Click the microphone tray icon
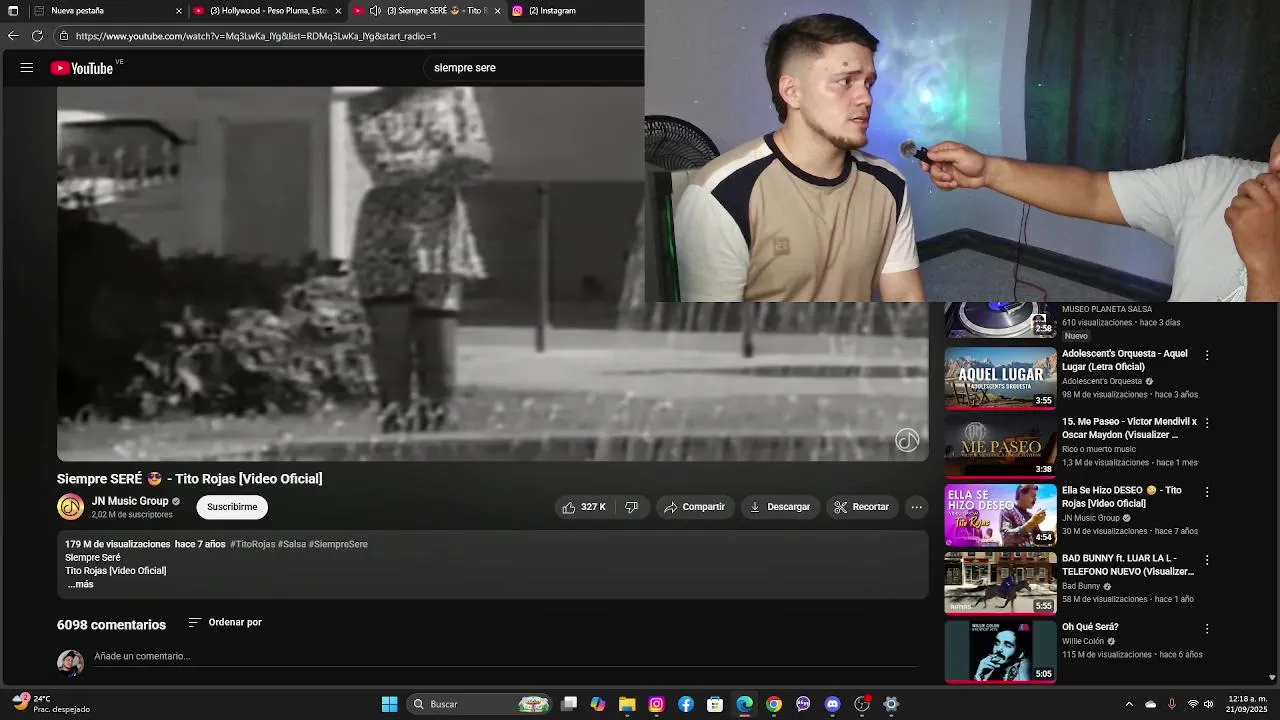1280x720 pixels. pos(1171,704)
